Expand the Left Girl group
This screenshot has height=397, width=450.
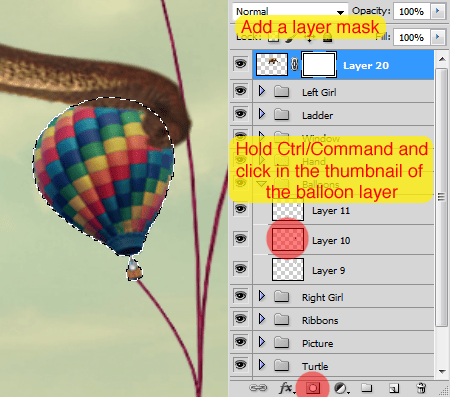pyautogui.click(x=262, y=91)
